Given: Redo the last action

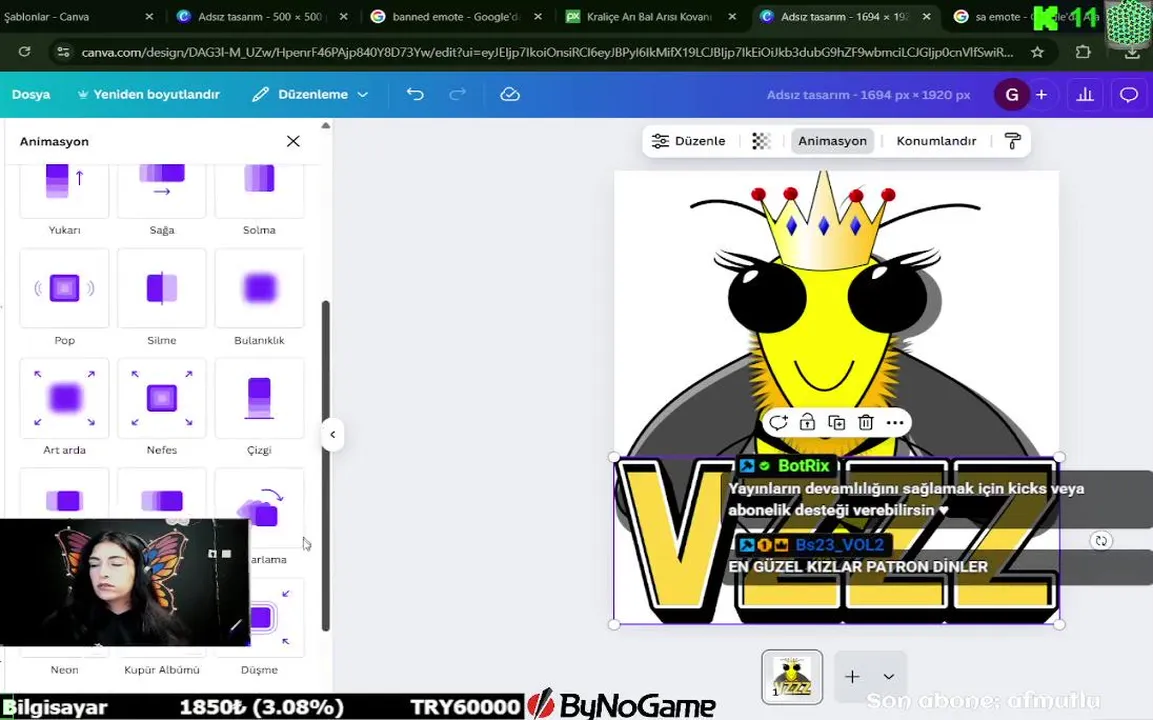Looking at the screenshot, I should [457, 94].
